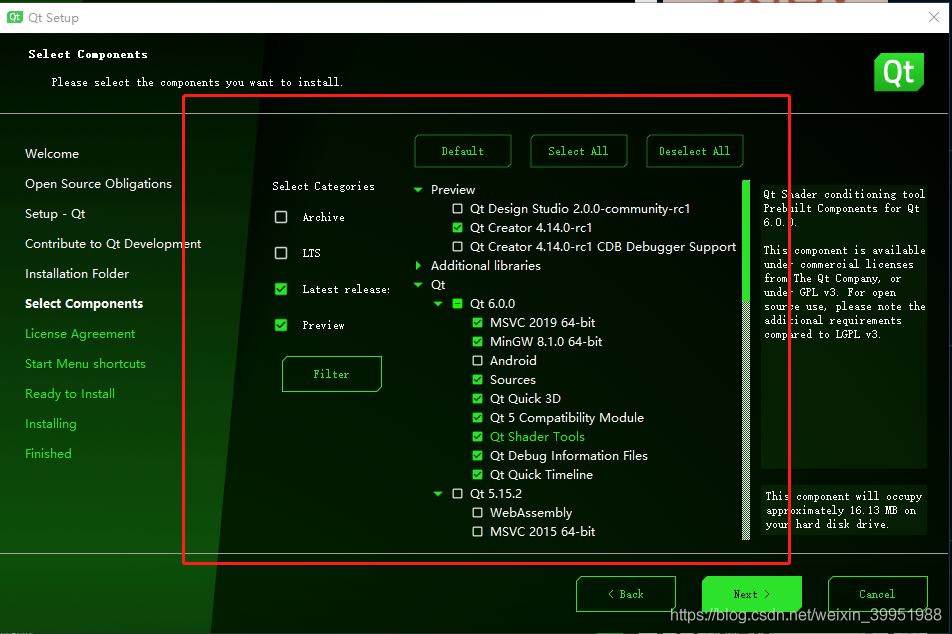Screen dimensions: 952x634
Task: Click the Installation Folder step
Action: [x=77, y=274]
